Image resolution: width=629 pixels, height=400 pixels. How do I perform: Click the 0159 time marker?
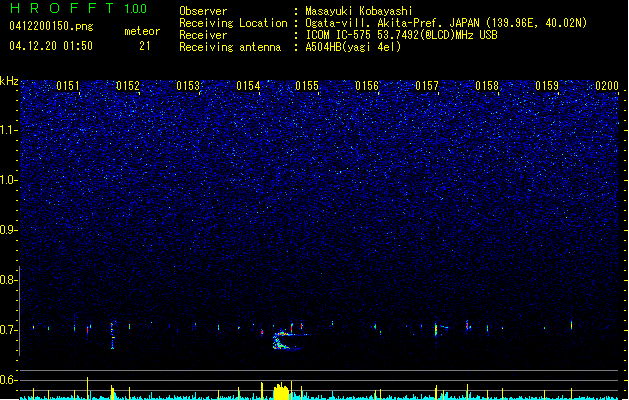click(x=547, y=86)
